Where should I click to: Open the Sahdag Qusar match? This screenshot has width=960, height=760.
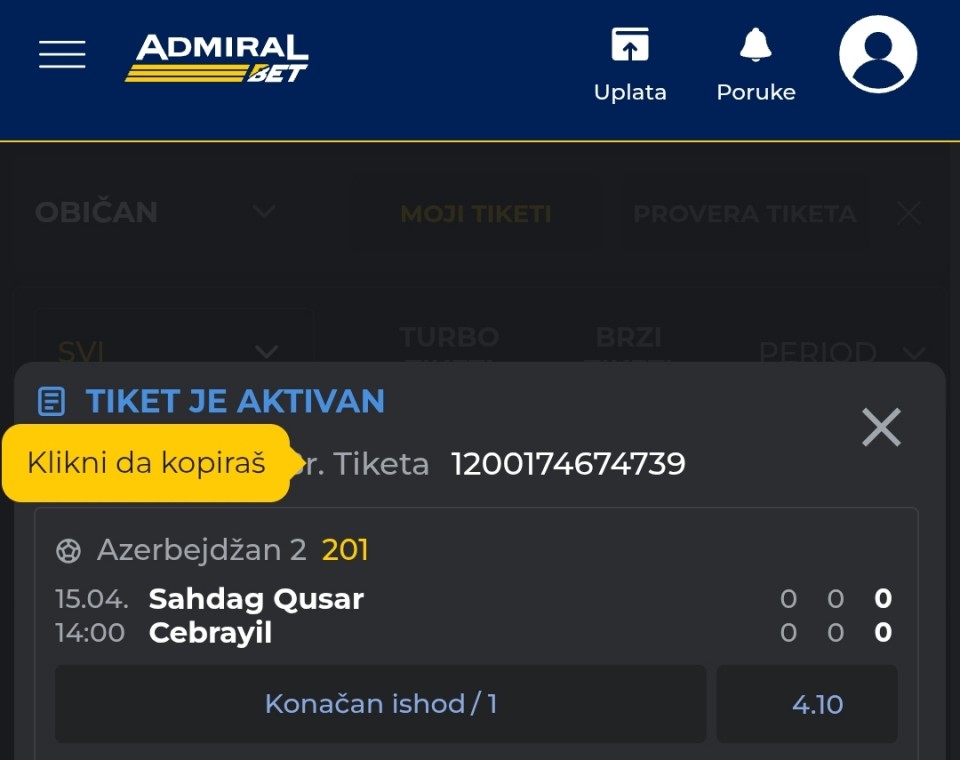click(x=256, y=599)
